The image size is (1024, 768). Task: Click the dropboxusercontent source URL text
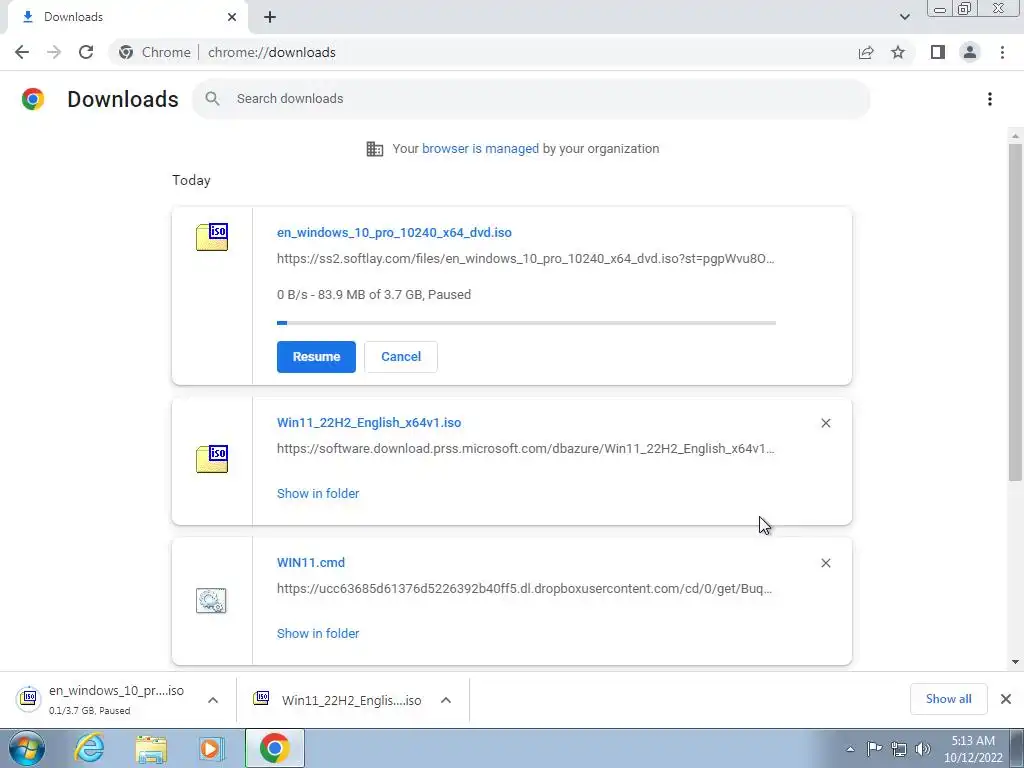[x=524, y=588]
